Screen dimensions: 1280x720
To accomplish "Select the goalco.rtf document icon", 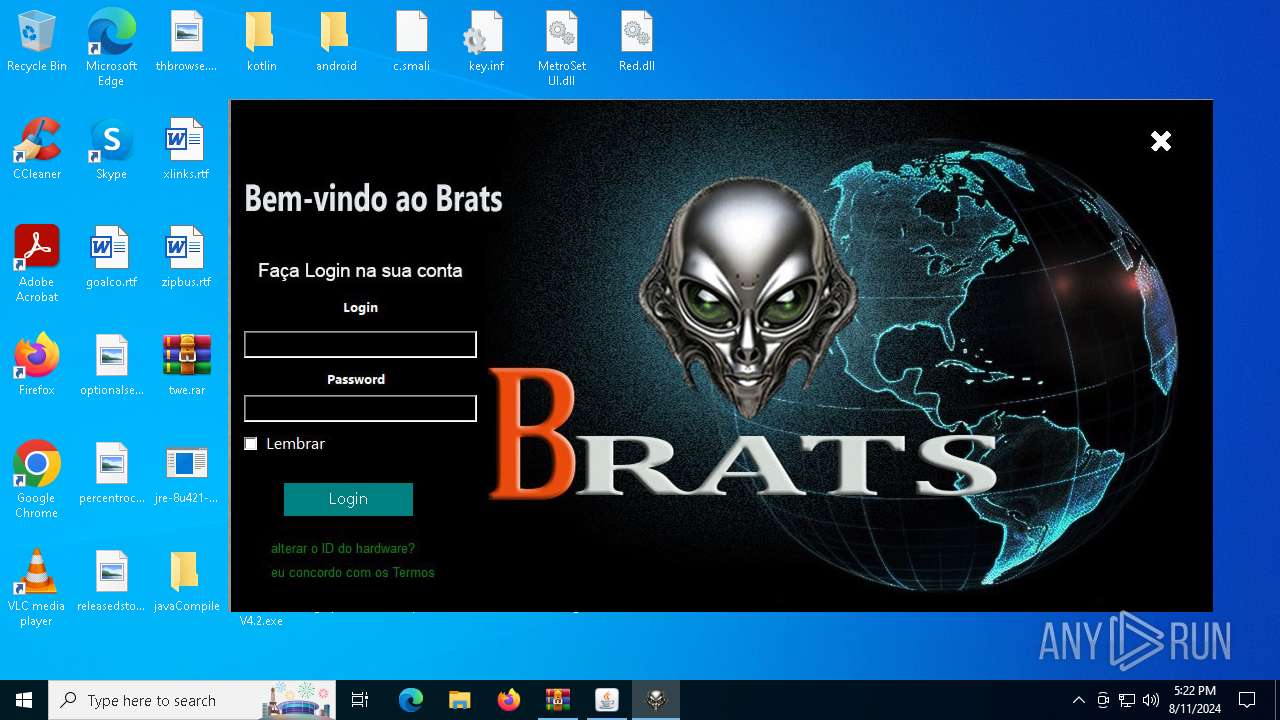I will (x=111, y=258).
